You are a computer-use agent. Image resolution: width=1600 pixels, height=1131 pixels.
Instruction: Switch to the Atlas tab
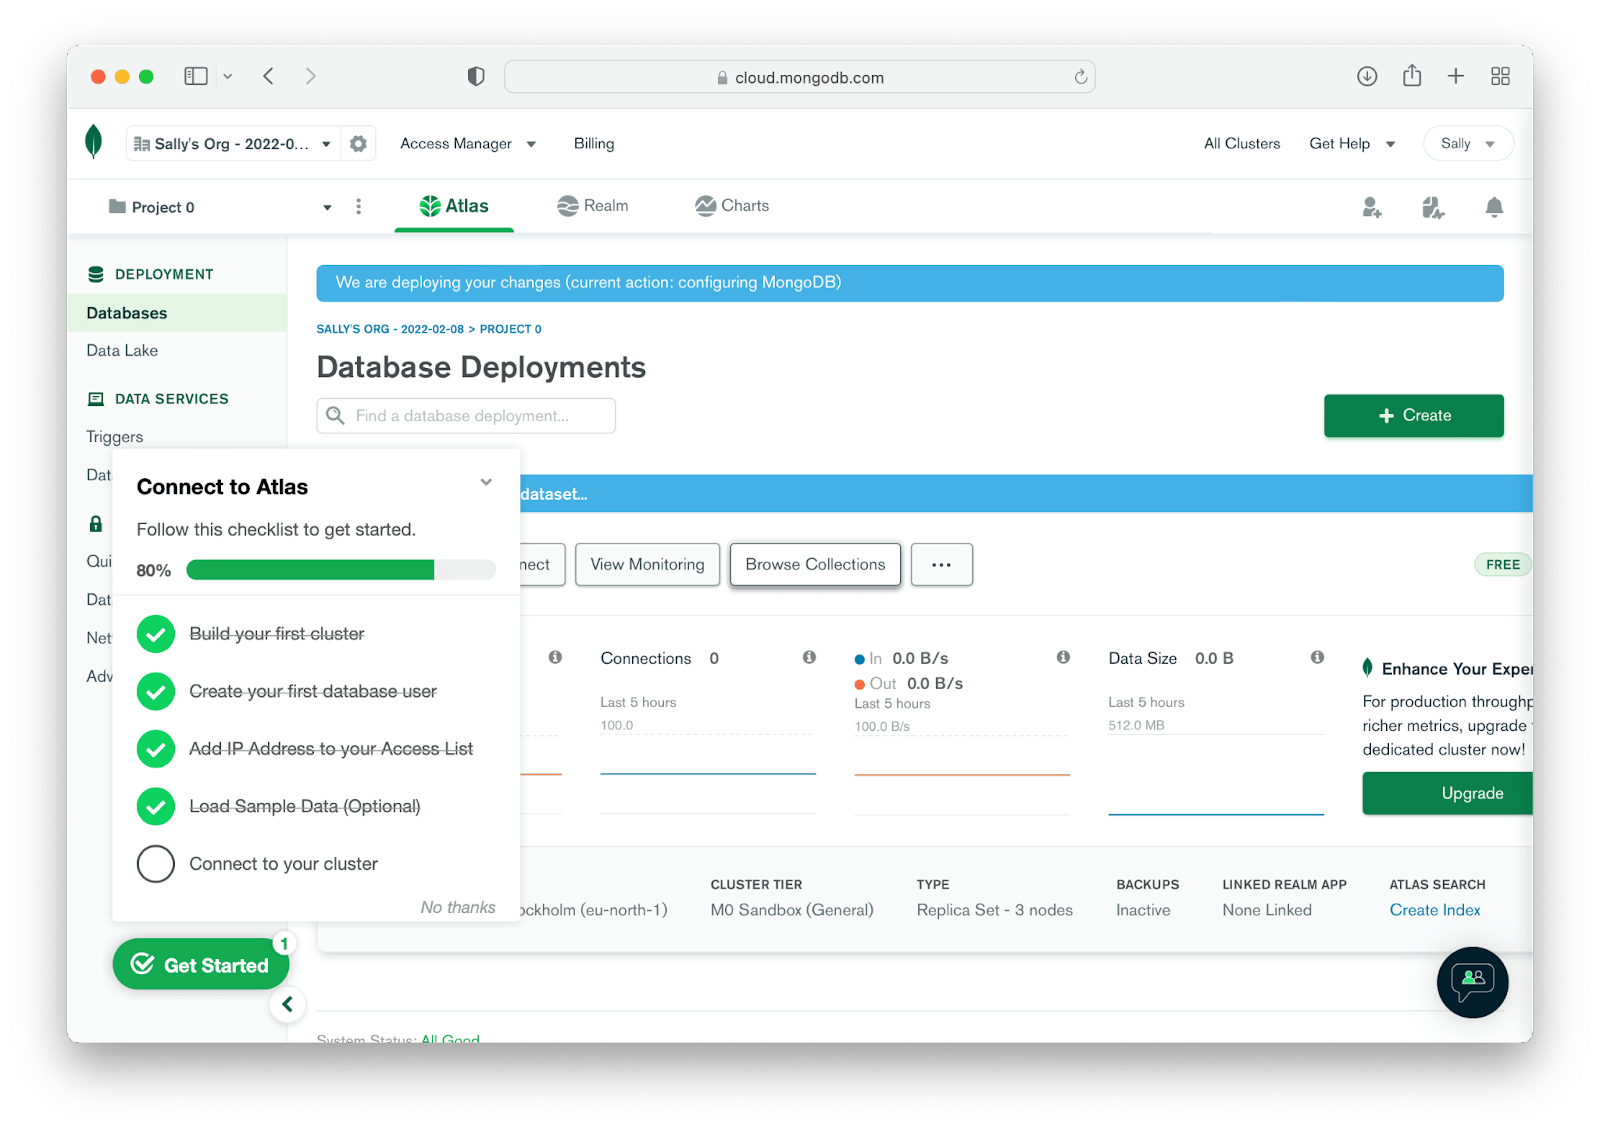pyautogui.click(x=454, y=206)
